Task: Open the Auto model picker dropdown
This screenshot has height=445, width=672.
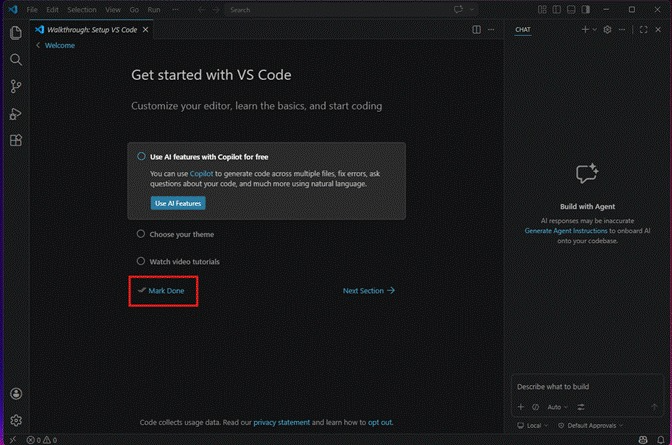Action: [x=558, y=407]
